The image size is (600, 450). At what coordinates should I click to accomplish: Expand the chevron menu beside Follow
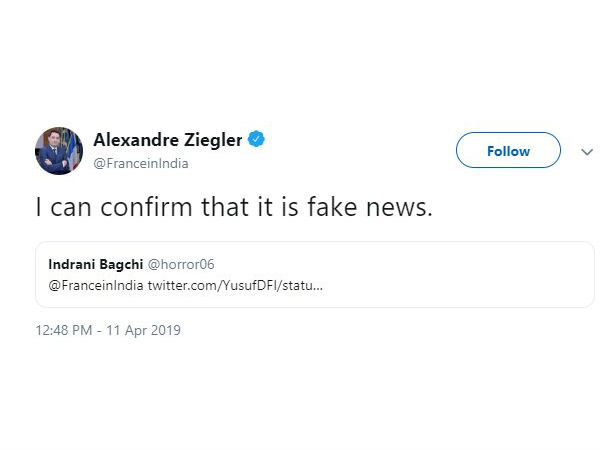587,152
